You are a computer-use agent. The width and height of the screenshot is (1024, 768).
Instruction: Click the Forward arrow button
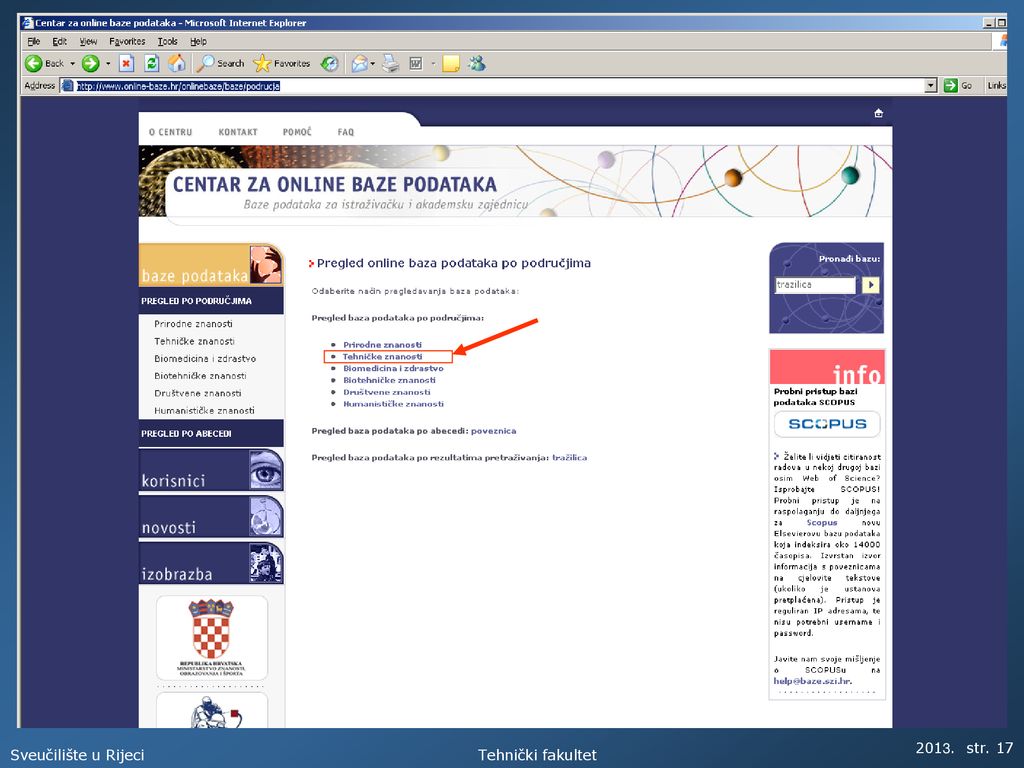click(x=91, y=63)
